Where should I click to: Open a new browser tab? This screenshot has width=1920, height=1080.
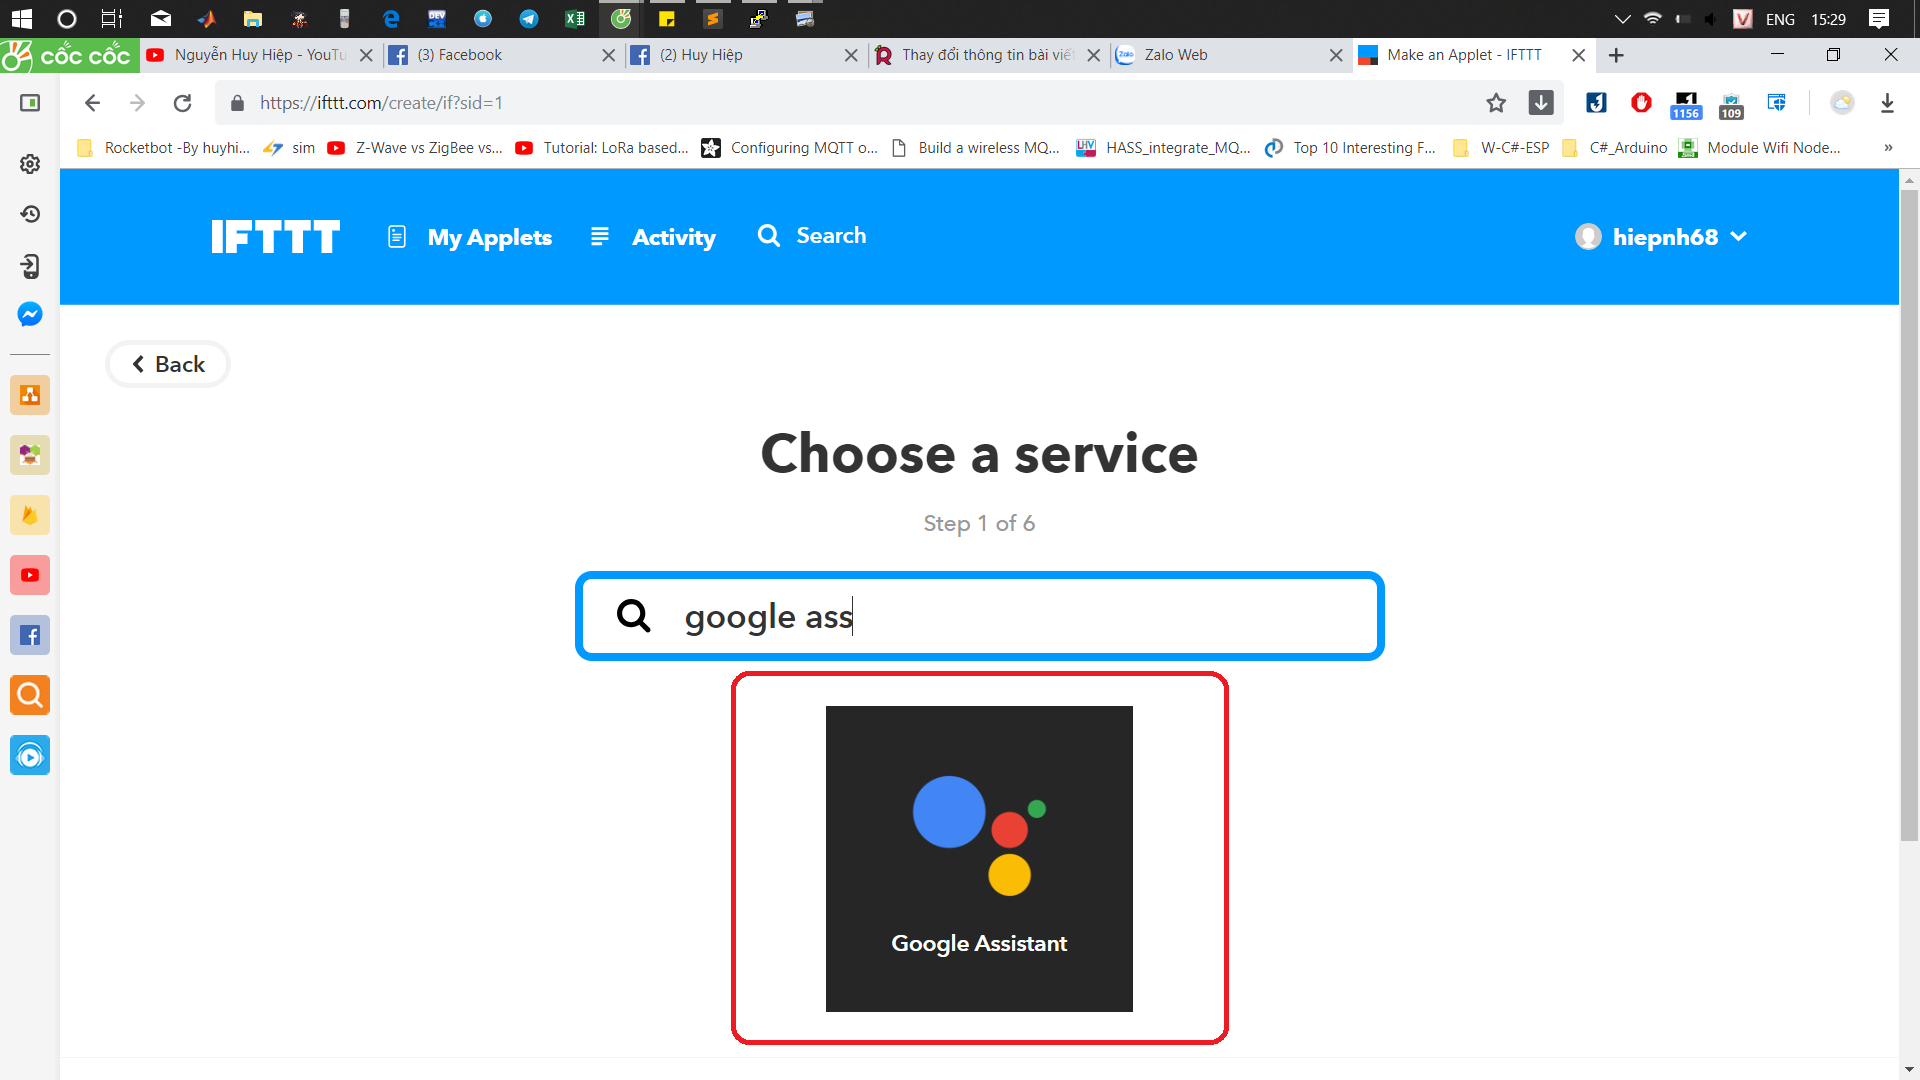click(x=1616, y=55)
